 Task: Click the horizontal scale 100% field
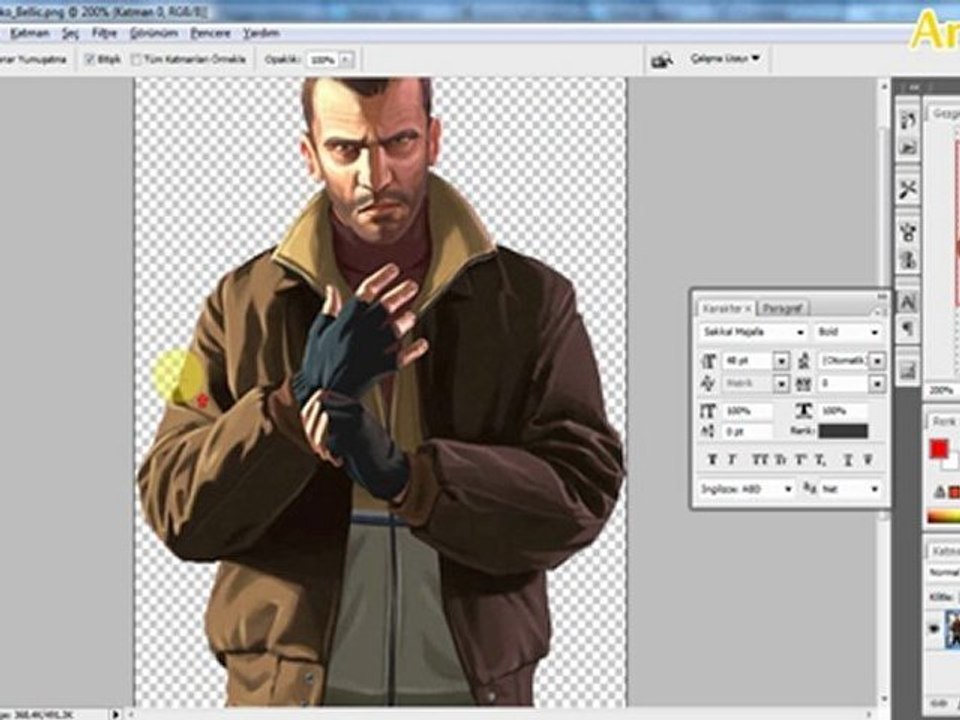coord(843,410)
